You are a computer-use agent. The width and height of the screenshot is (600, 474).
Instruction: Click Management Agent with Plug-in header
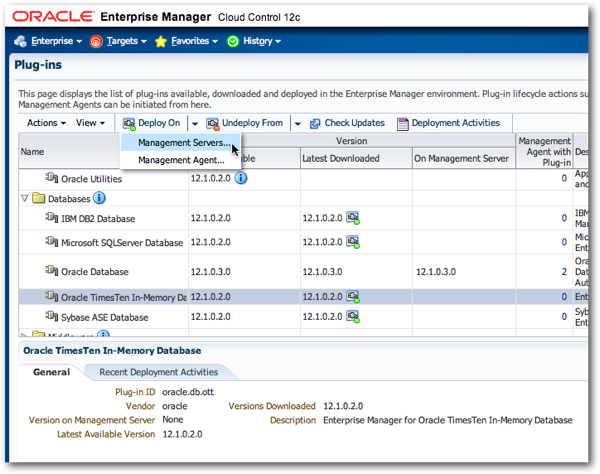(544, 152)
